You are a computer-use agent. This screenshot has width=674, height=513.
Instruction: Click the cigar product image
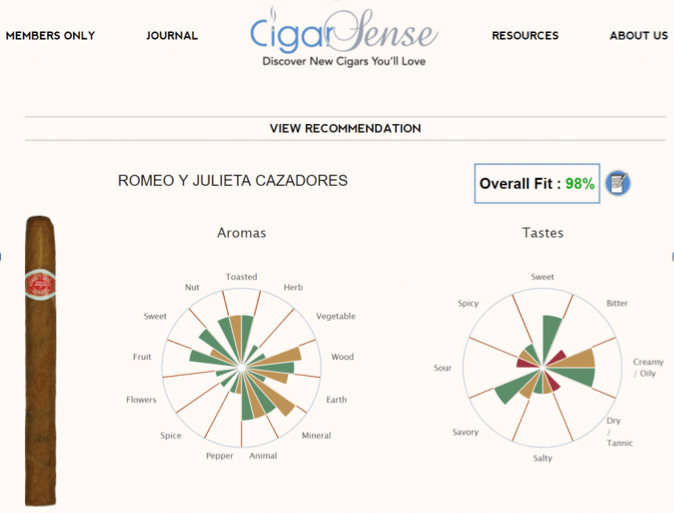[40, 360]
